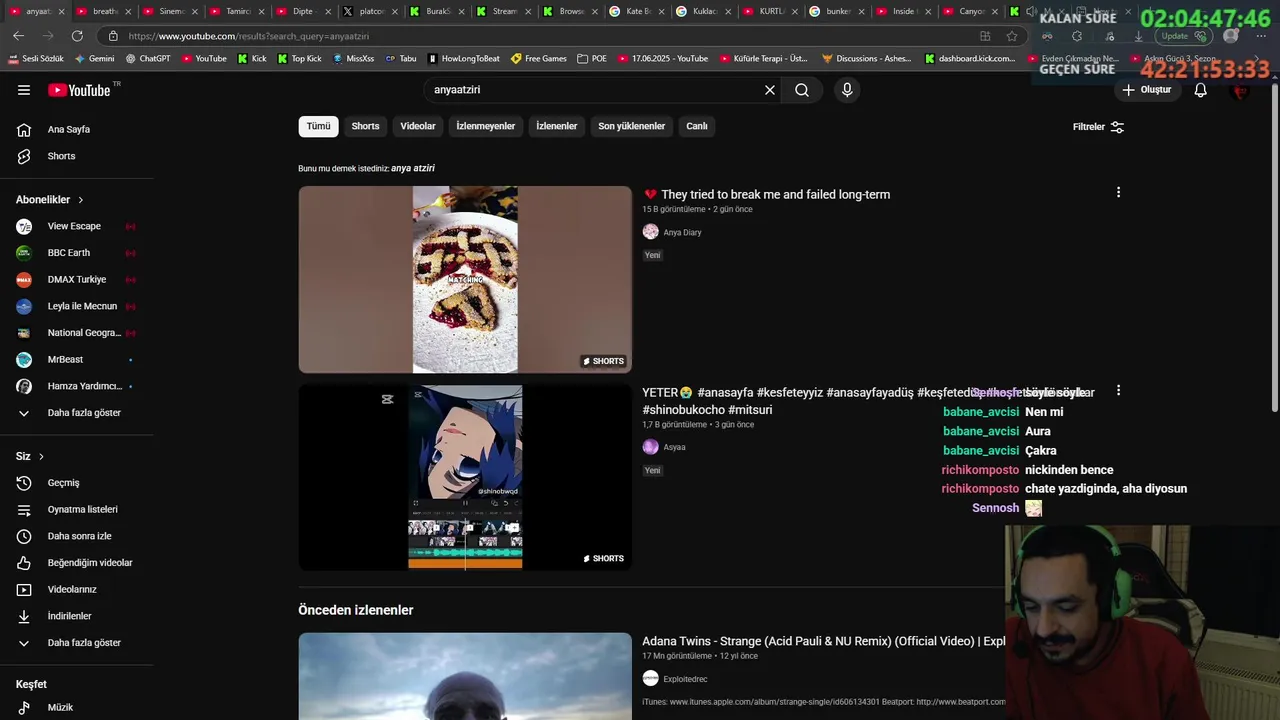Click the address bar URL field
Image resolution: width=1280 pixels, height=720 pixels.
click(540, 36)
